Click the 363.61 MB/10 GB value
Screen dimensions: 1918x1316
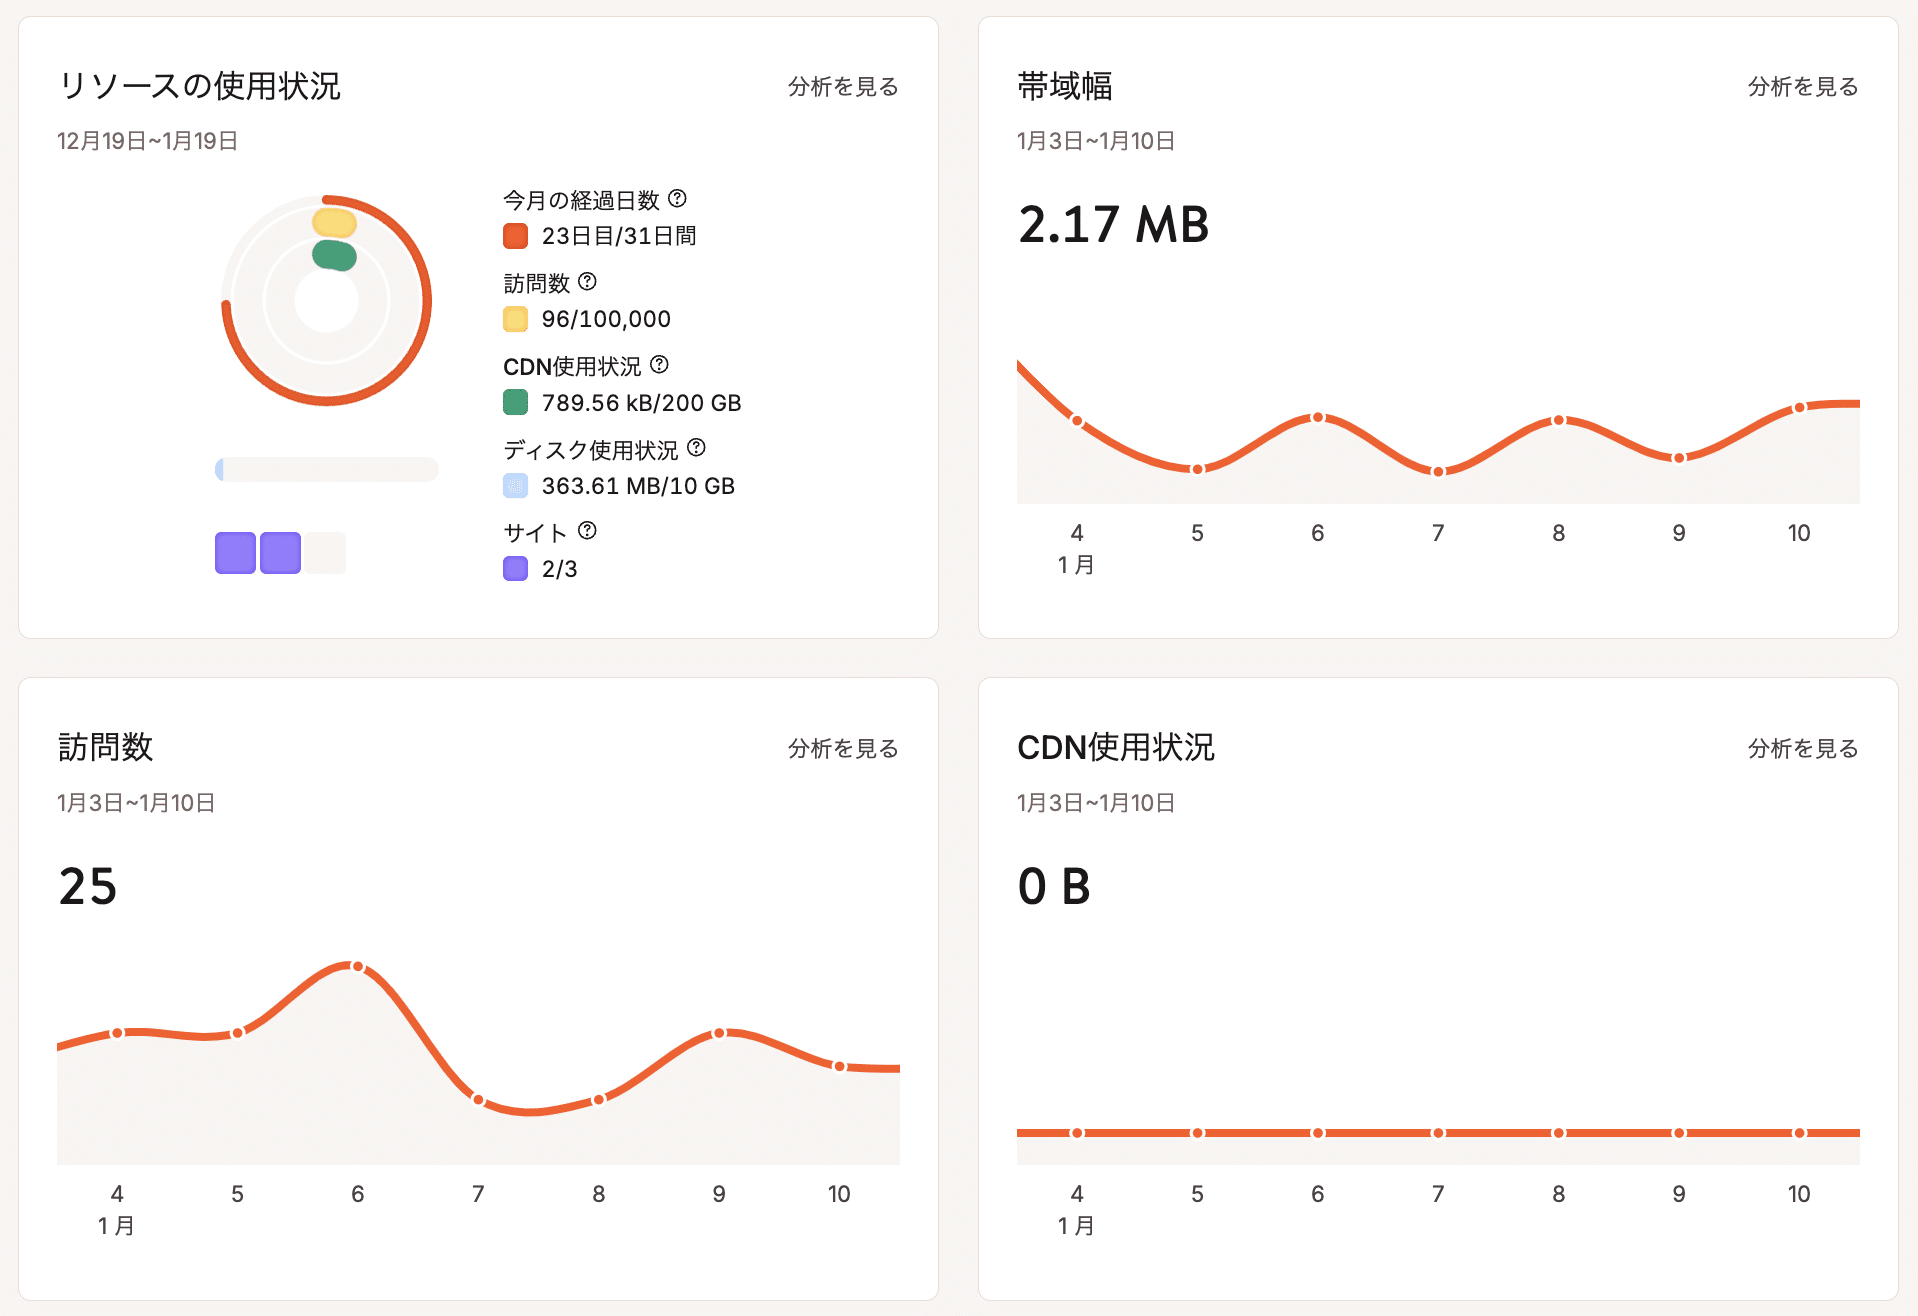pos(638,486)
